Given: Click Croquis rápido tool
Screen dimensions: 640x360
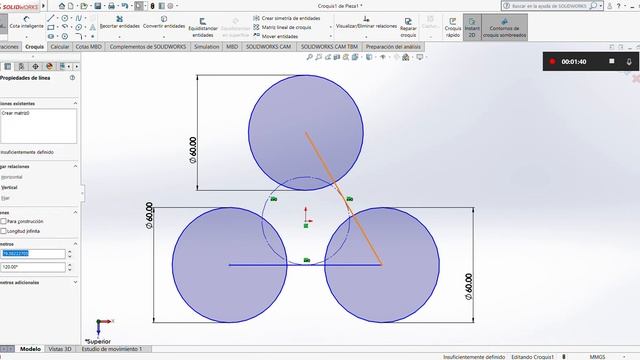Looking at the screenshot, I should [x=453, y=27].
